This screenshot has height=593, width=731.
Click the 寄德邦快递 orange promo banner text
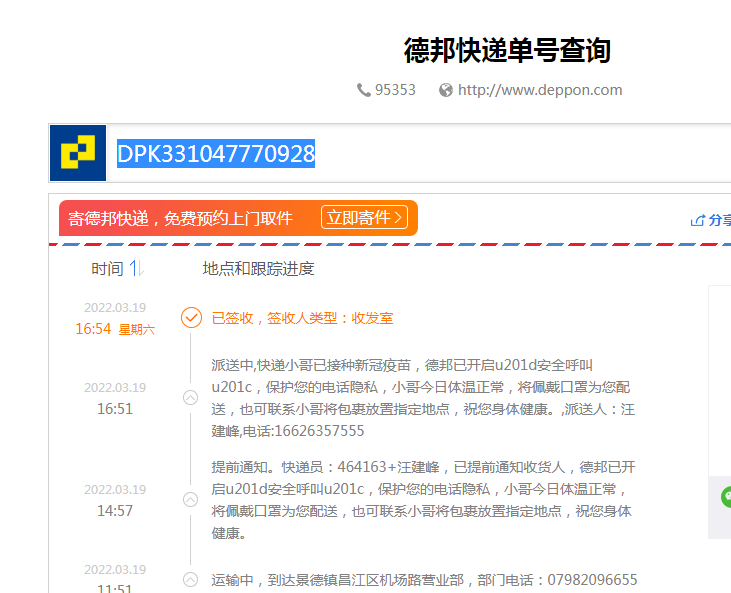[180, 218]
